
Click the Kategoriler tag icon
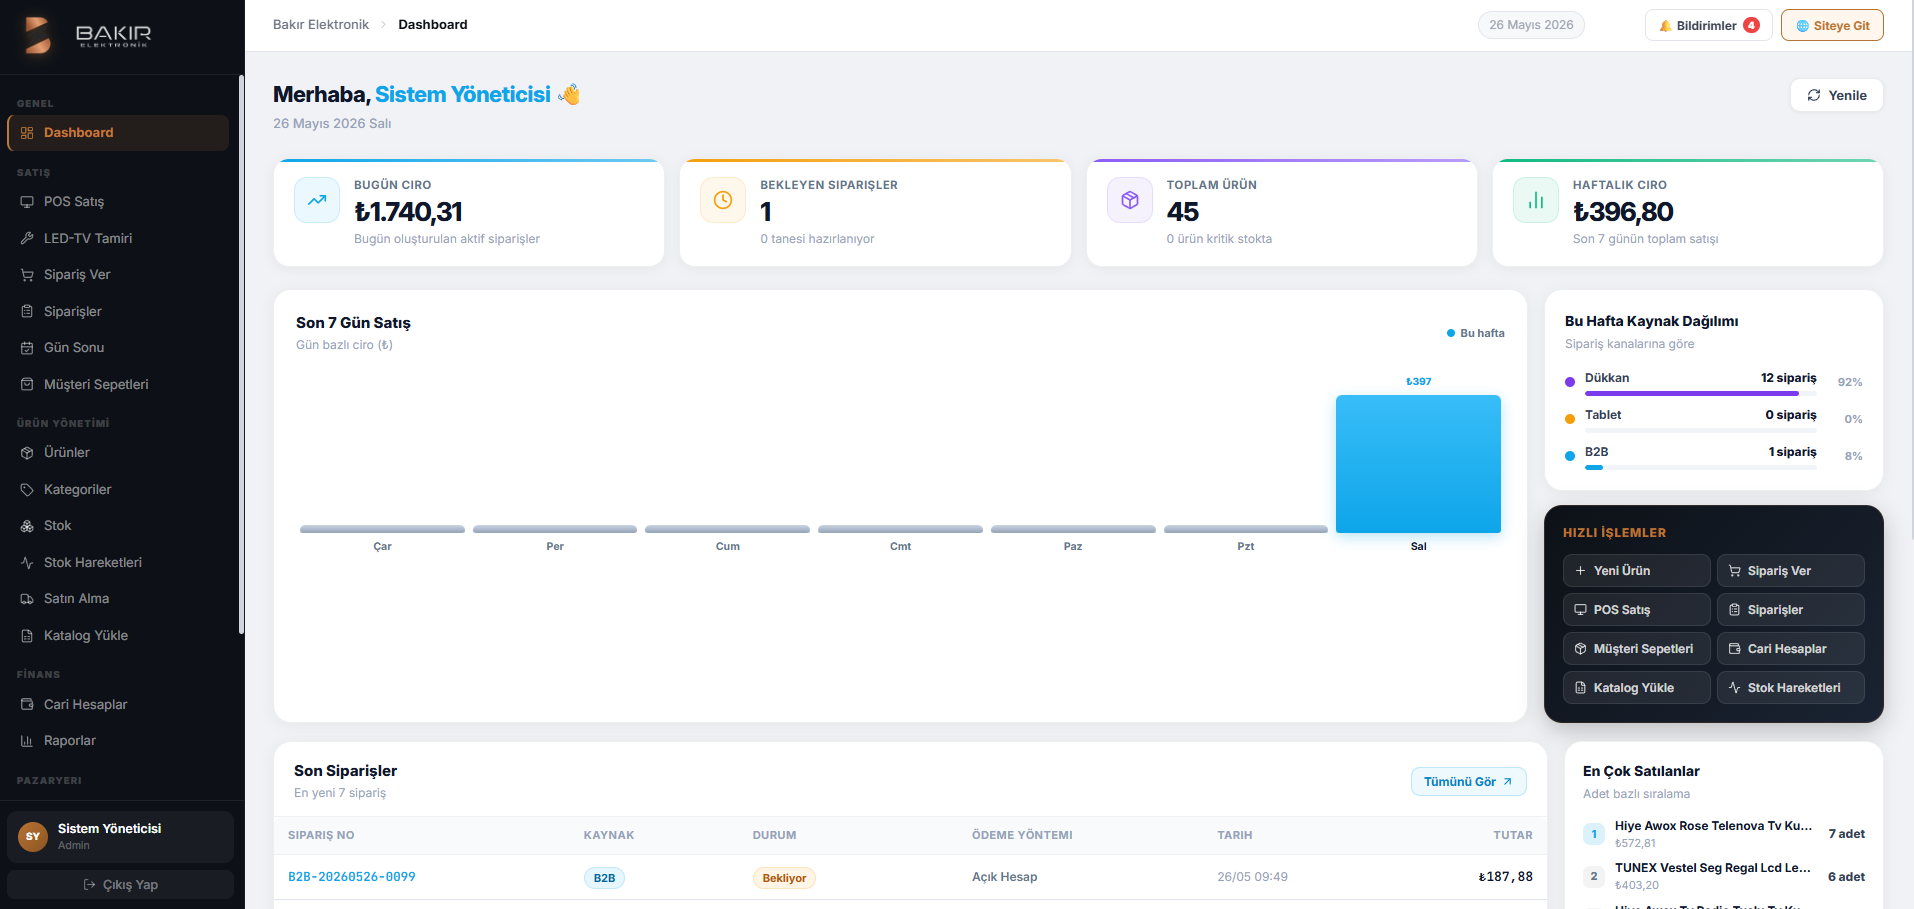(x=27, y=490)
